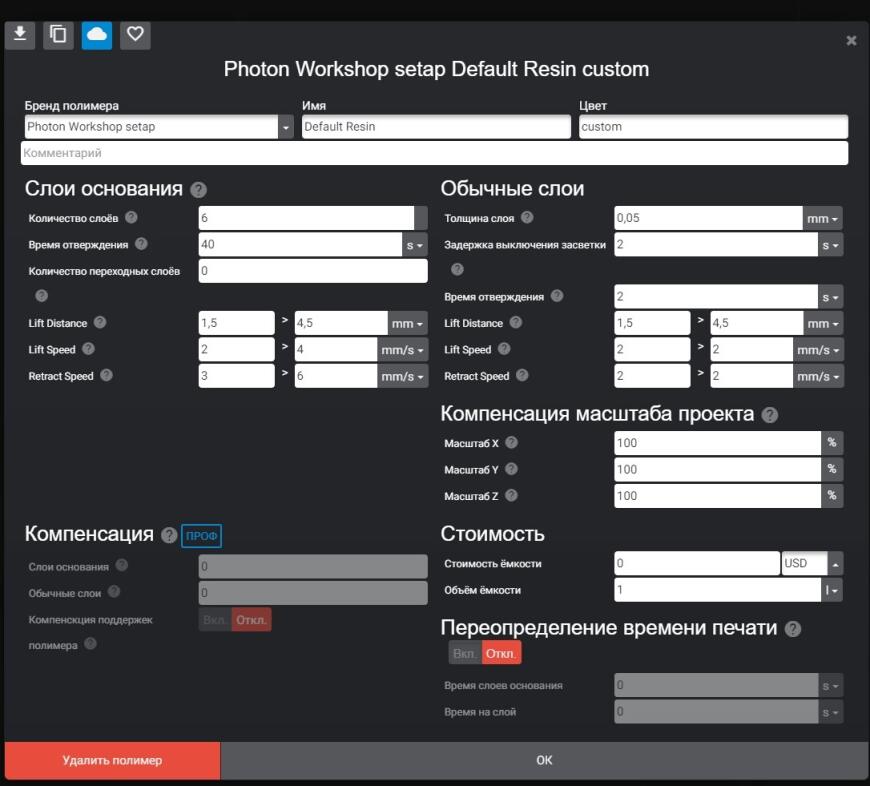
Task: Mark profile as favorite with heart icon
Action: click(135, 36)
